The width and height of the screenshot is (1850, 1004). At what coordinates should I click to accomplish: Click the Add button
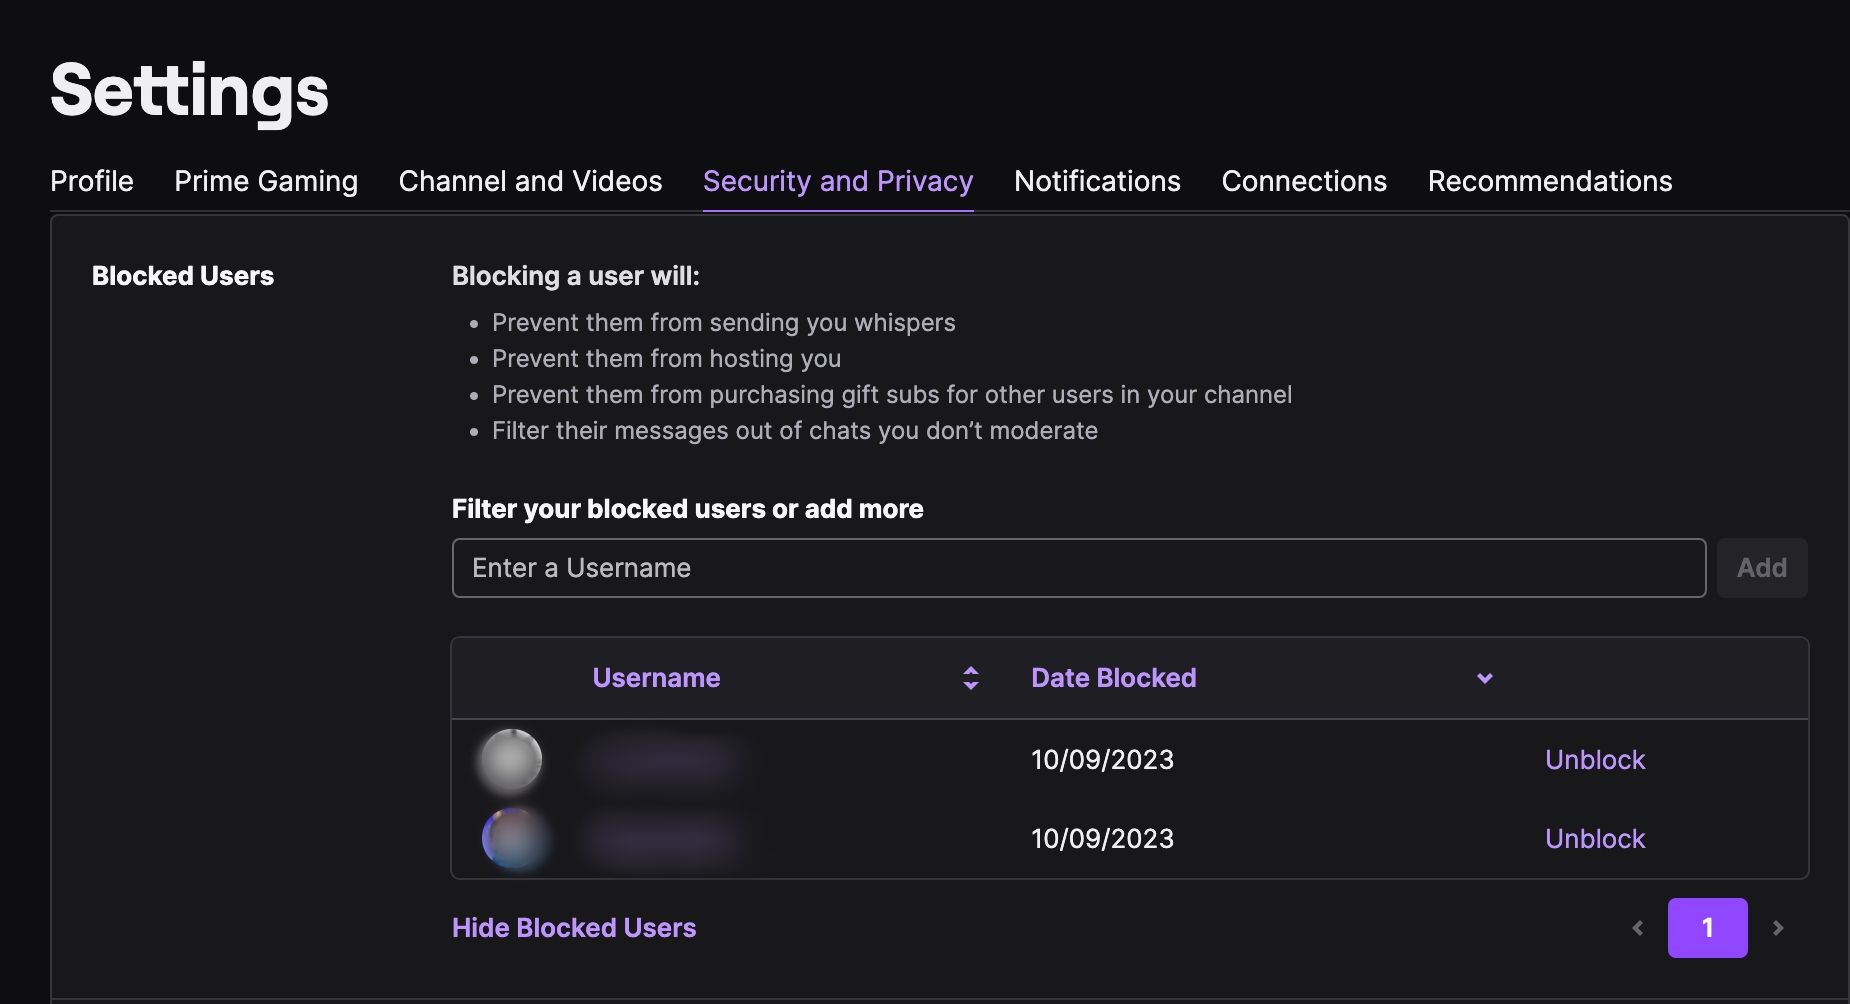[x=1761, y=567]
